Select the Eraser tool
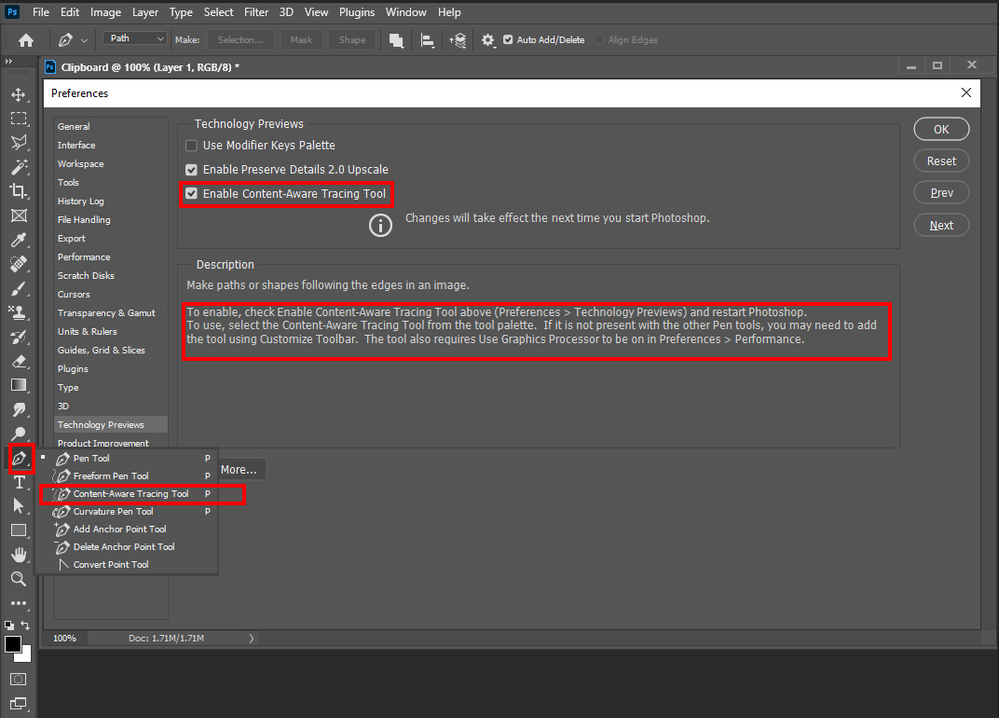Viewport: 999px width, 718px height. 18,361
